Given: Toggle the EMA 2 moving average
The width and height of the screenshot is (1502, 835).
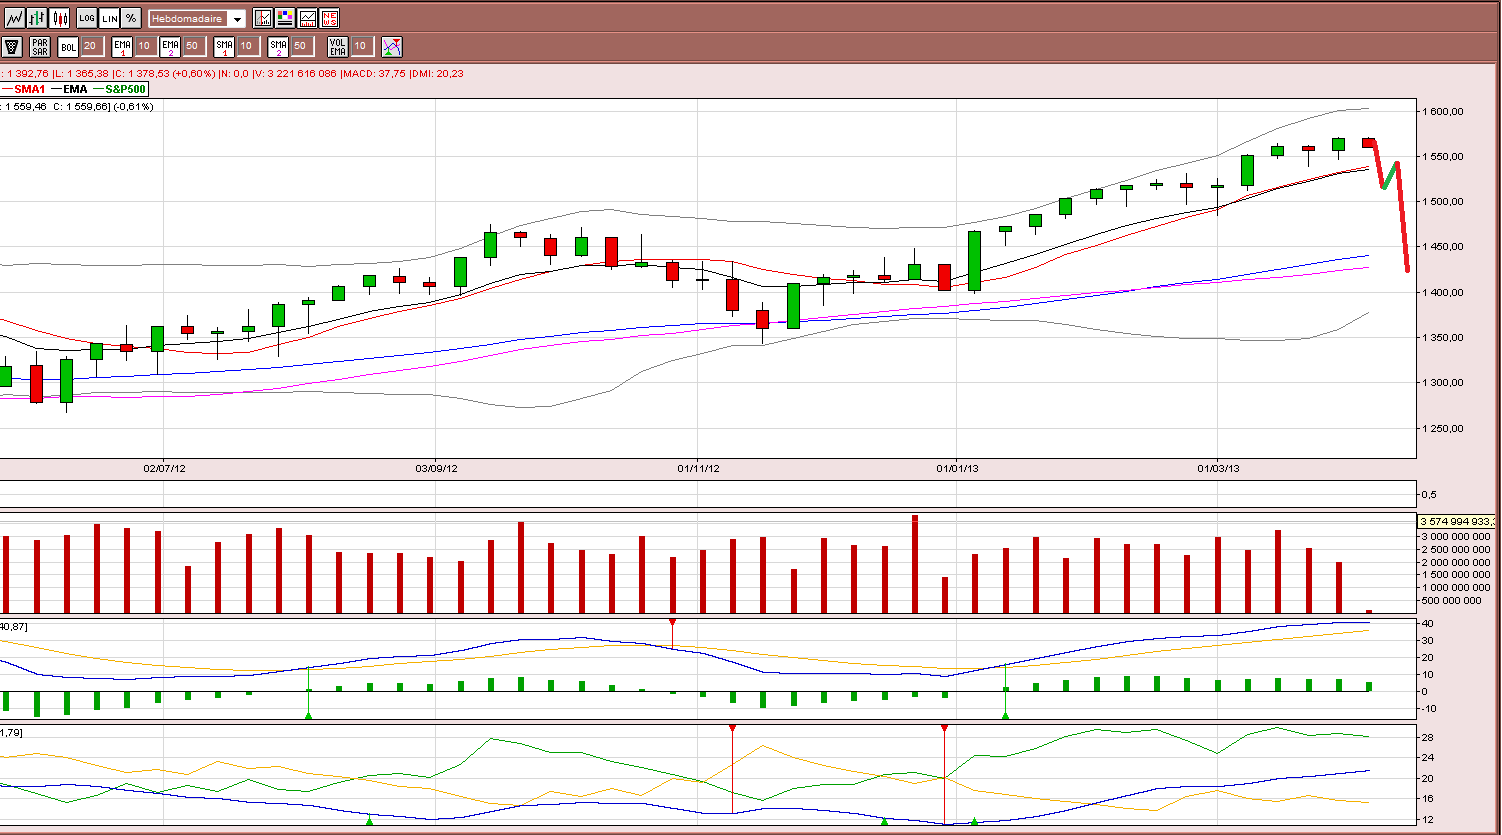Looking at the screenshot, I should click(170, 46).
